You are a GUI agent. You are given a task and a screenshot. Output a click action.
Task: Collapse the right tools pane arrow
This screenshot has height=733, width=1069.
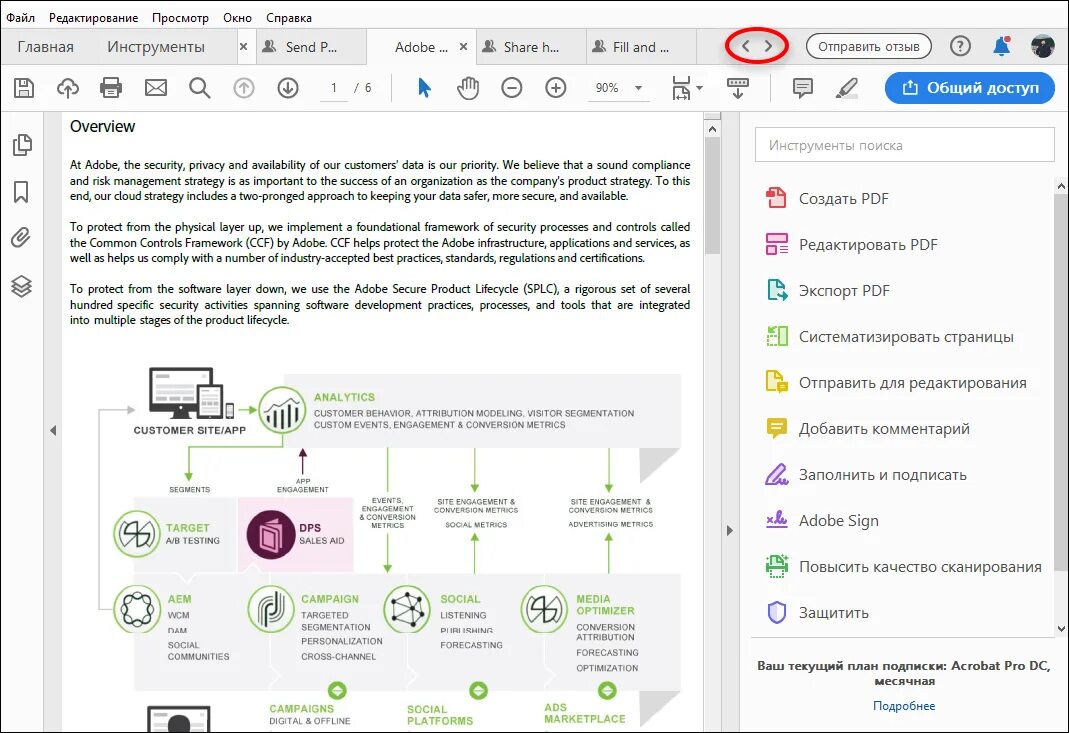coord(729,530)
